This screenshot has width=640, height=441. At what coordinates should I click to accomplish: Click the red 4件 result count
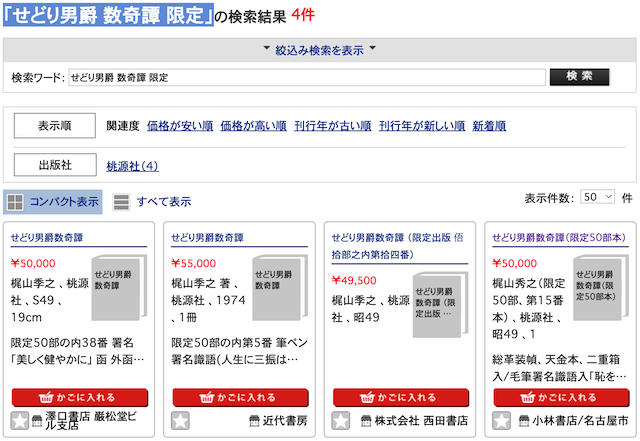[x=303, y=15]
